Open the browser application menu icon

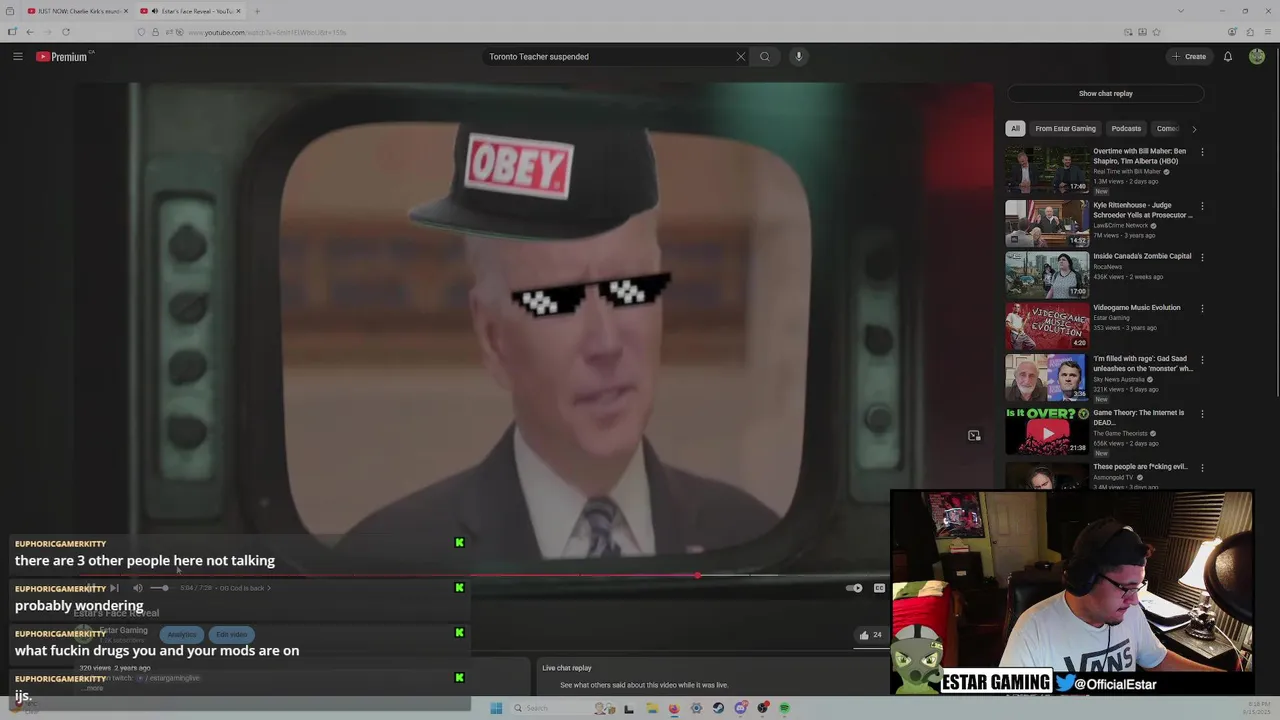tap(1268, 32)
